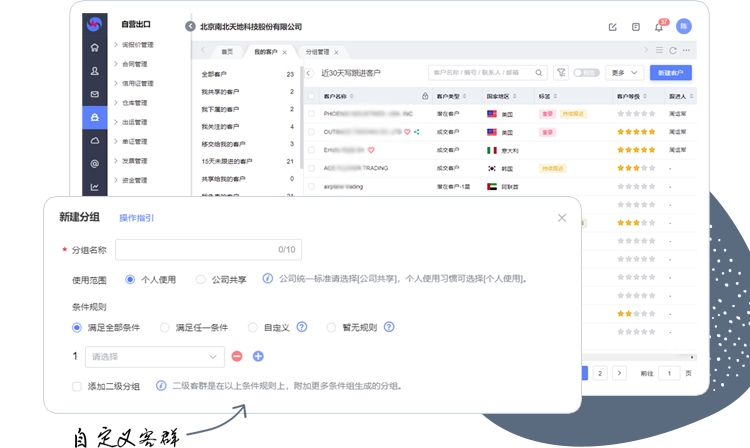Select the 公司共享 radio button
This screenshot has height=448, width=750.
pos(201,279)
